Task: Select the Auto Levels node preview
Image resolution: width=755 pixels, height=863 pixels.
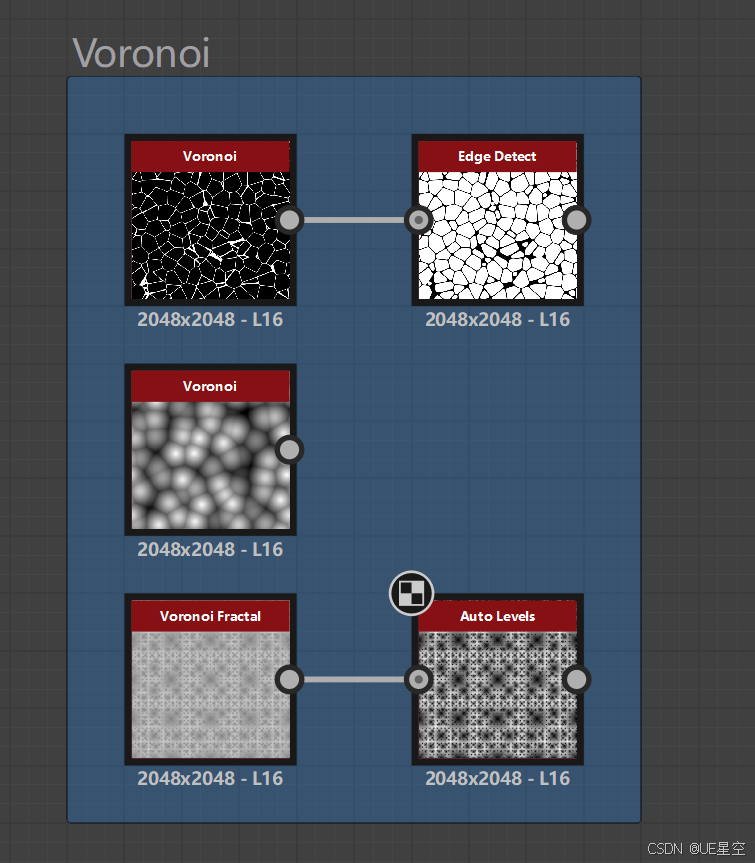Action: [x=497, y=695]
